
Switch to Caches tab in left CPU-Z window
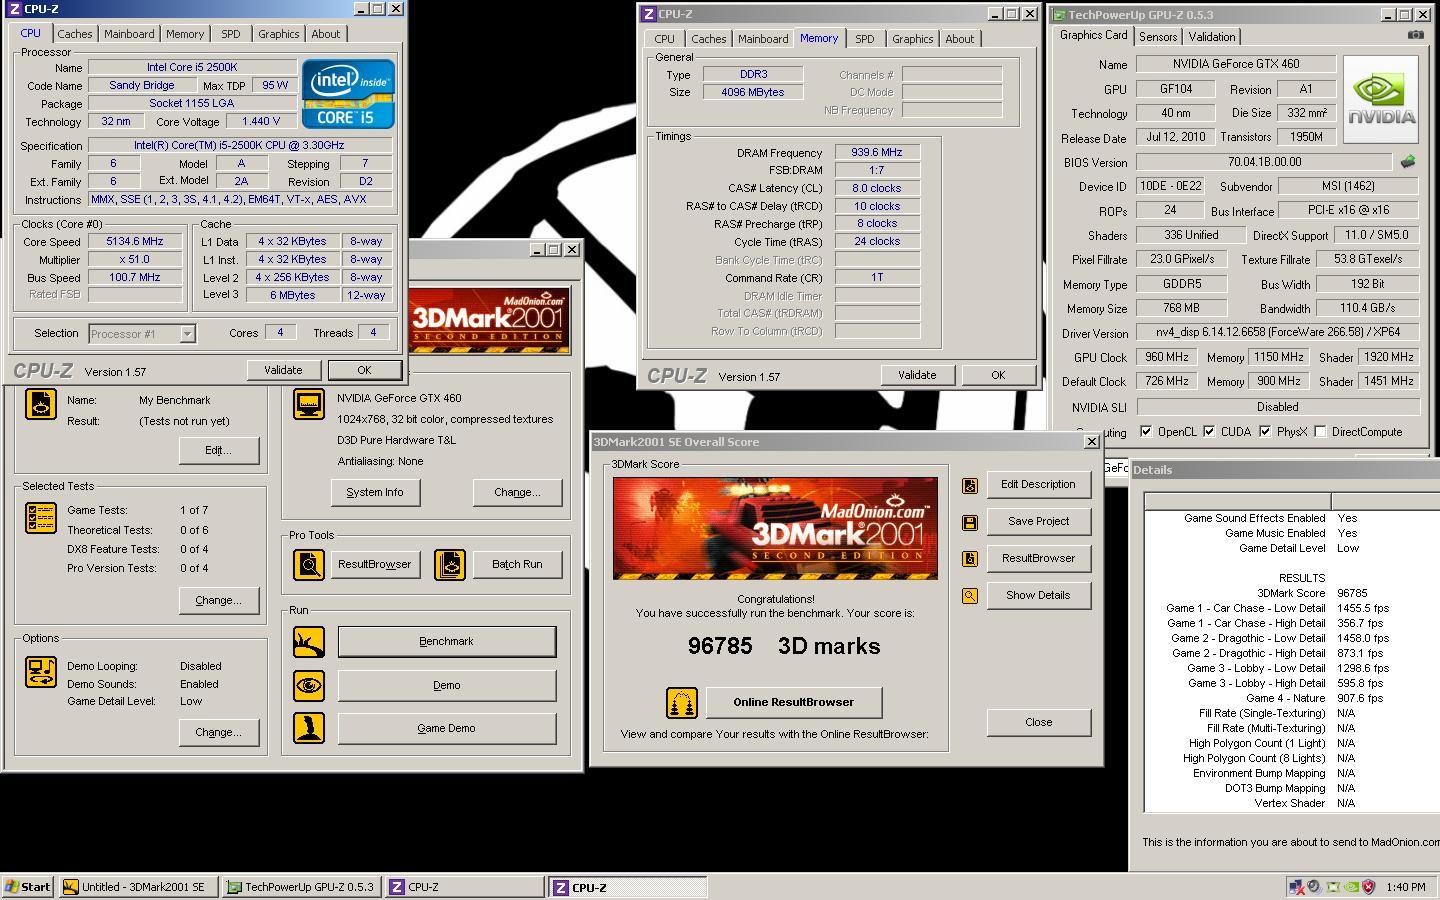(74, 34)
